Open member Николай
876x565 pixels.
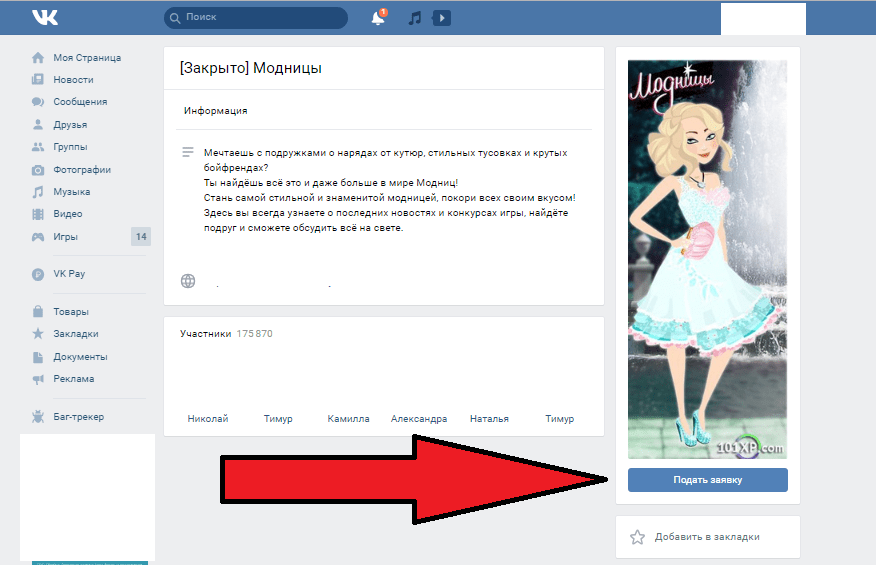[208, 419]
